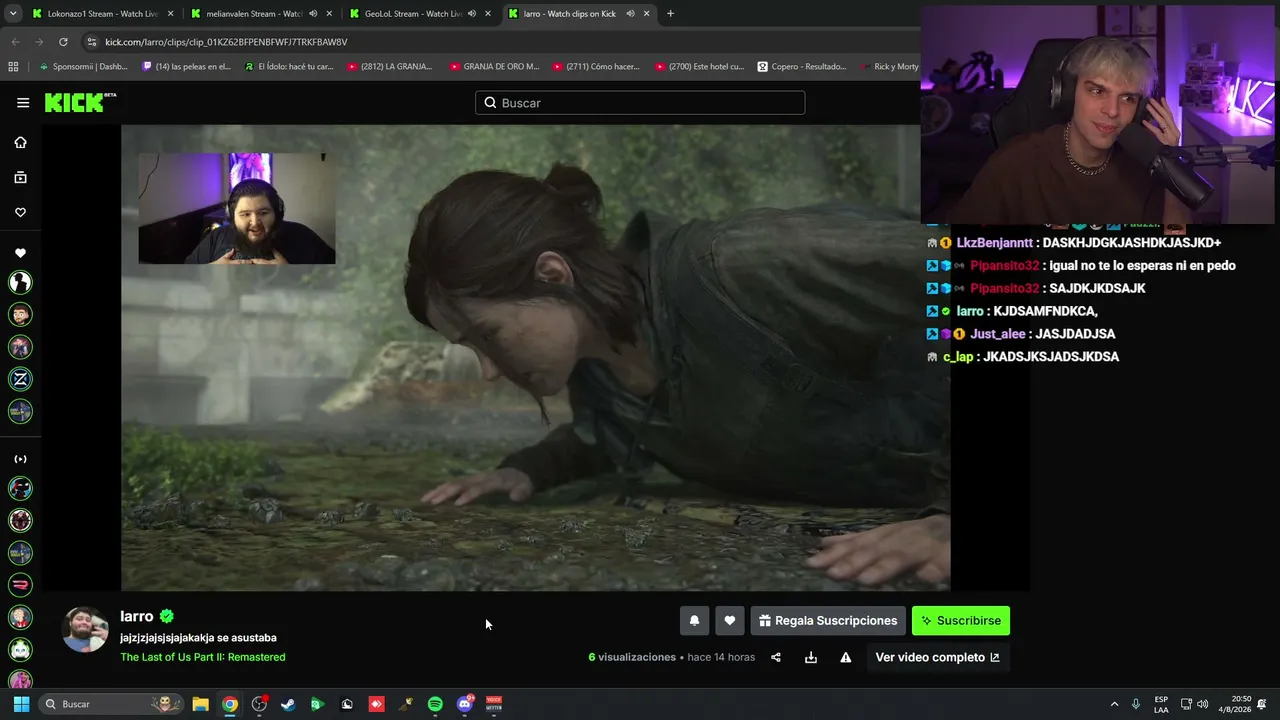Click the live recommended channels icon
This screenshot has height=720, width=1280.
(20, 459)
